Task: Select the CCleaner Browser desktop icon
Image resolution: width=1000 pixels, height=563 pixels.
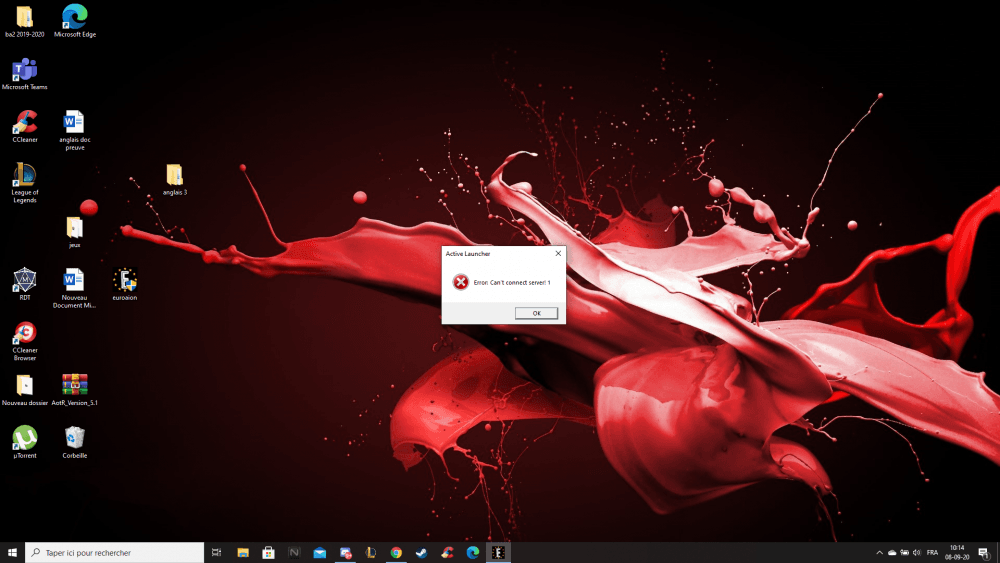Action: click(x=25, y=333)
